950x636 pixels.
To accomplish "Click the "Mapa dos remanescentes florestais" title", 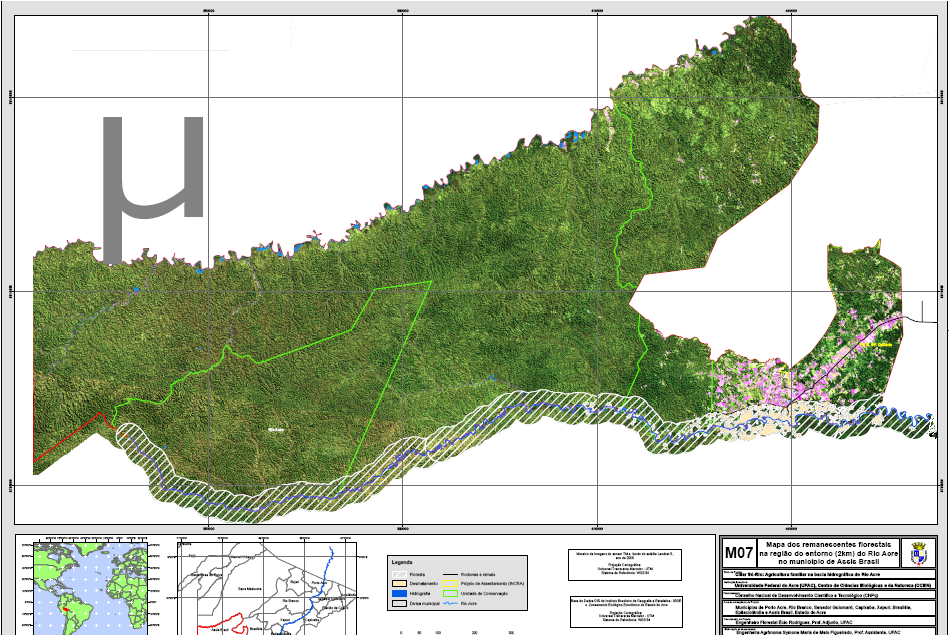I will pos(827,545).
